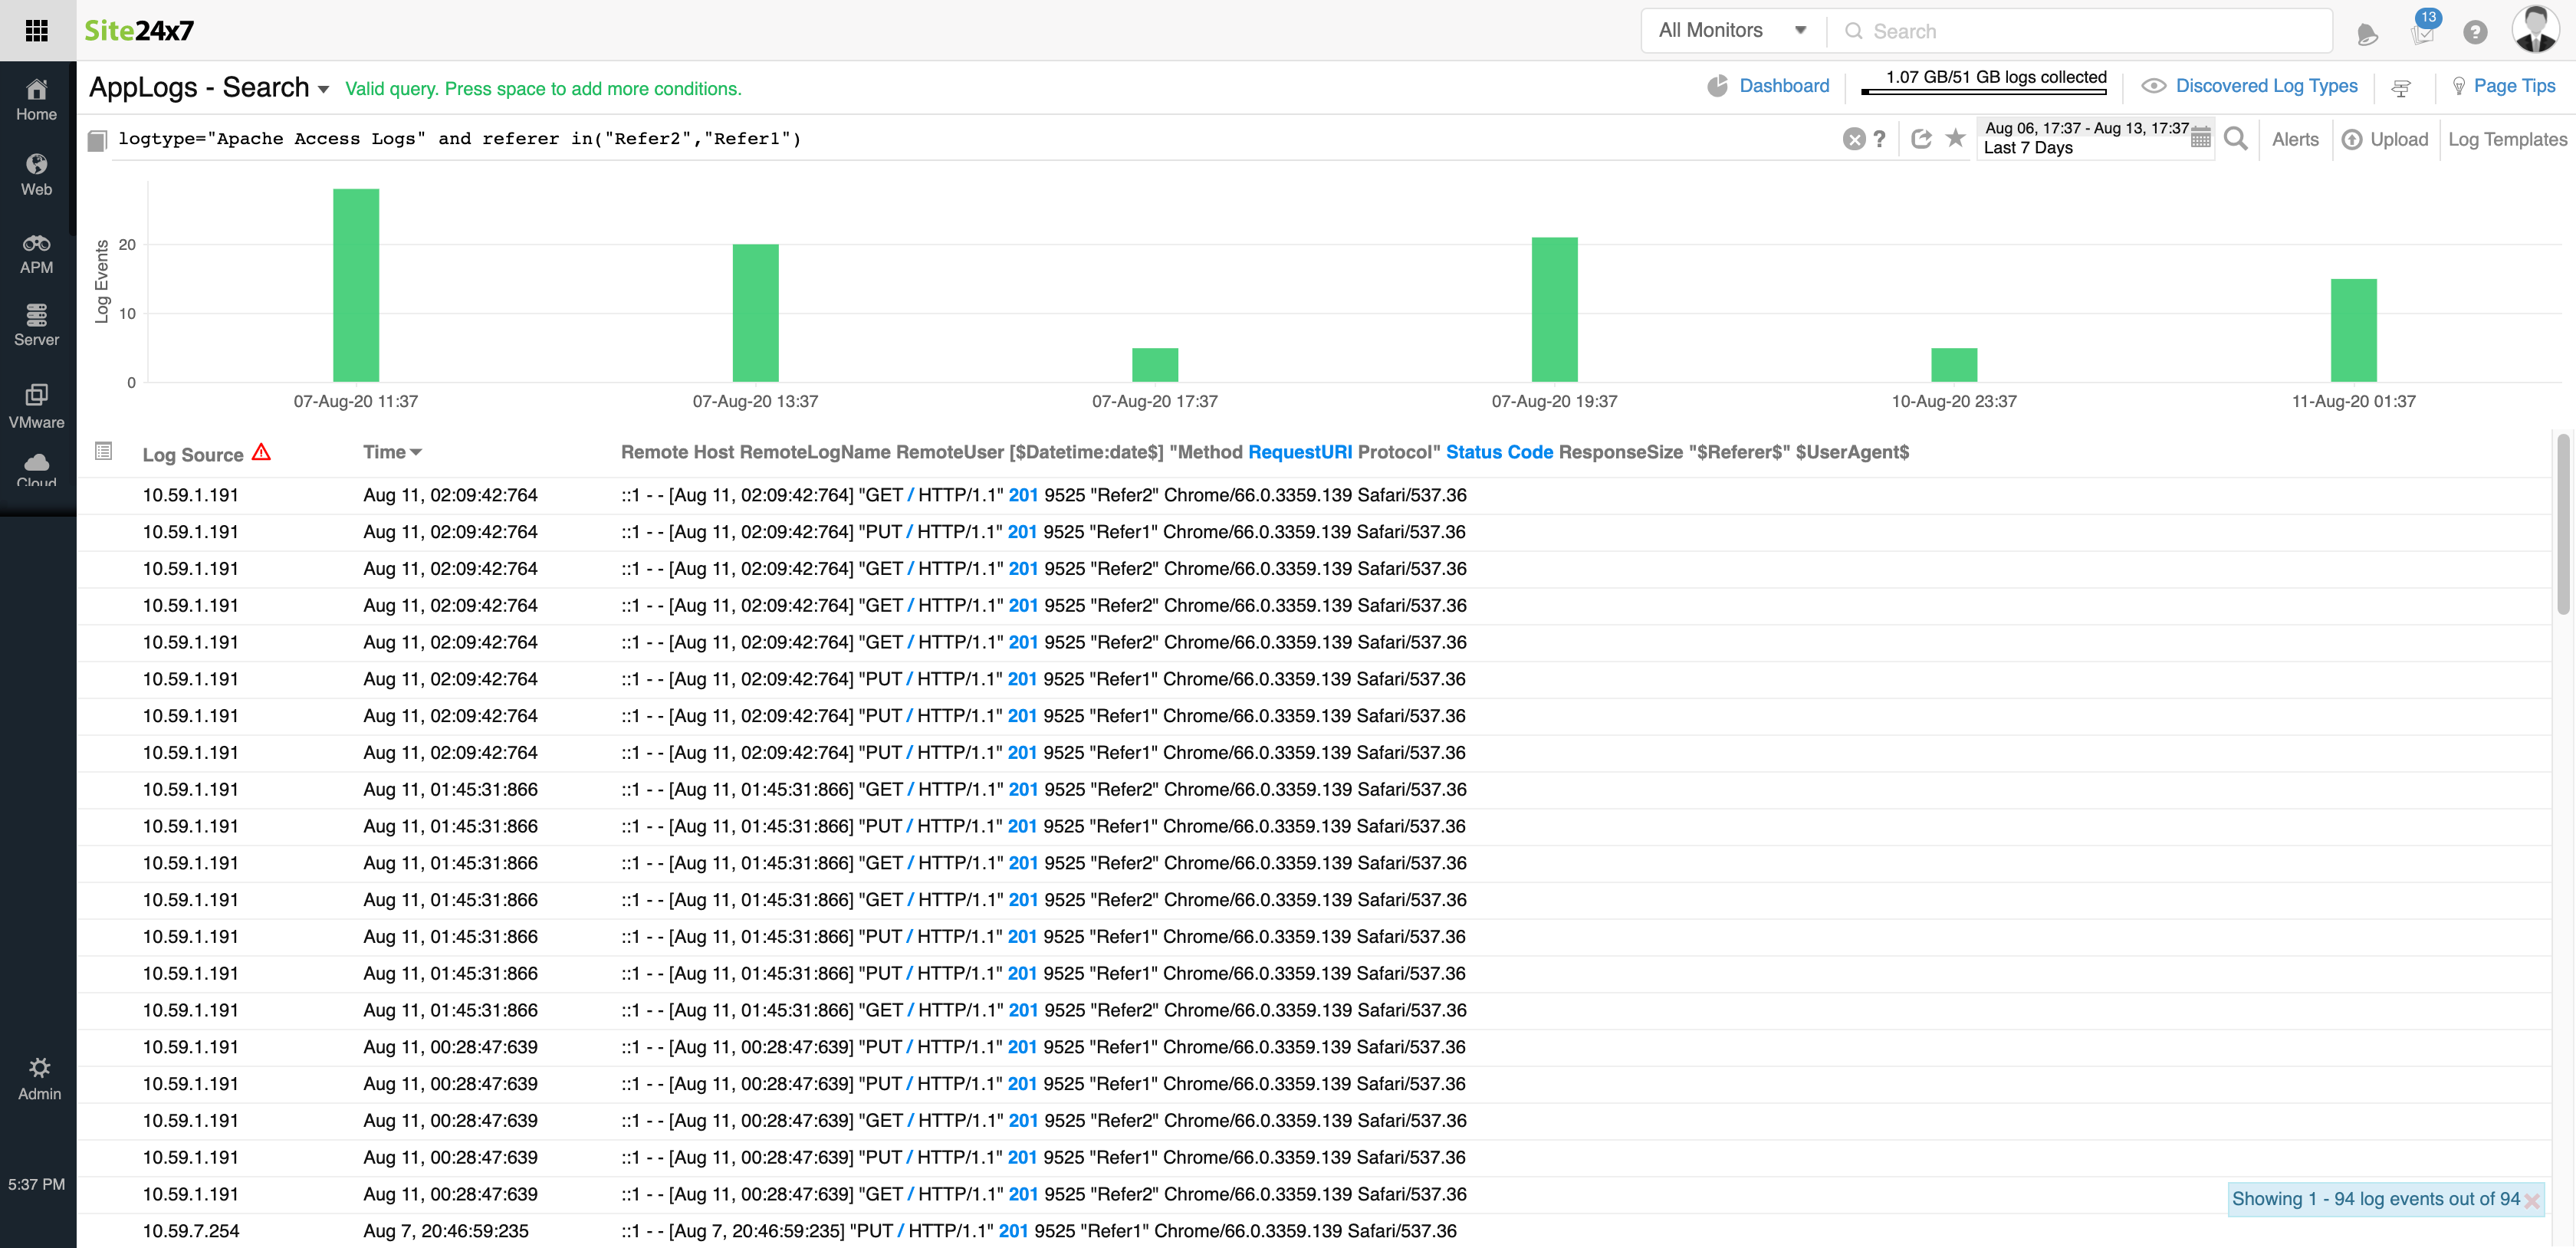Image resolution: width=2576 pixels, height=1248 pixels.
Task: Toggle column selector icon beside Log Source
Action: click(103, 451)
